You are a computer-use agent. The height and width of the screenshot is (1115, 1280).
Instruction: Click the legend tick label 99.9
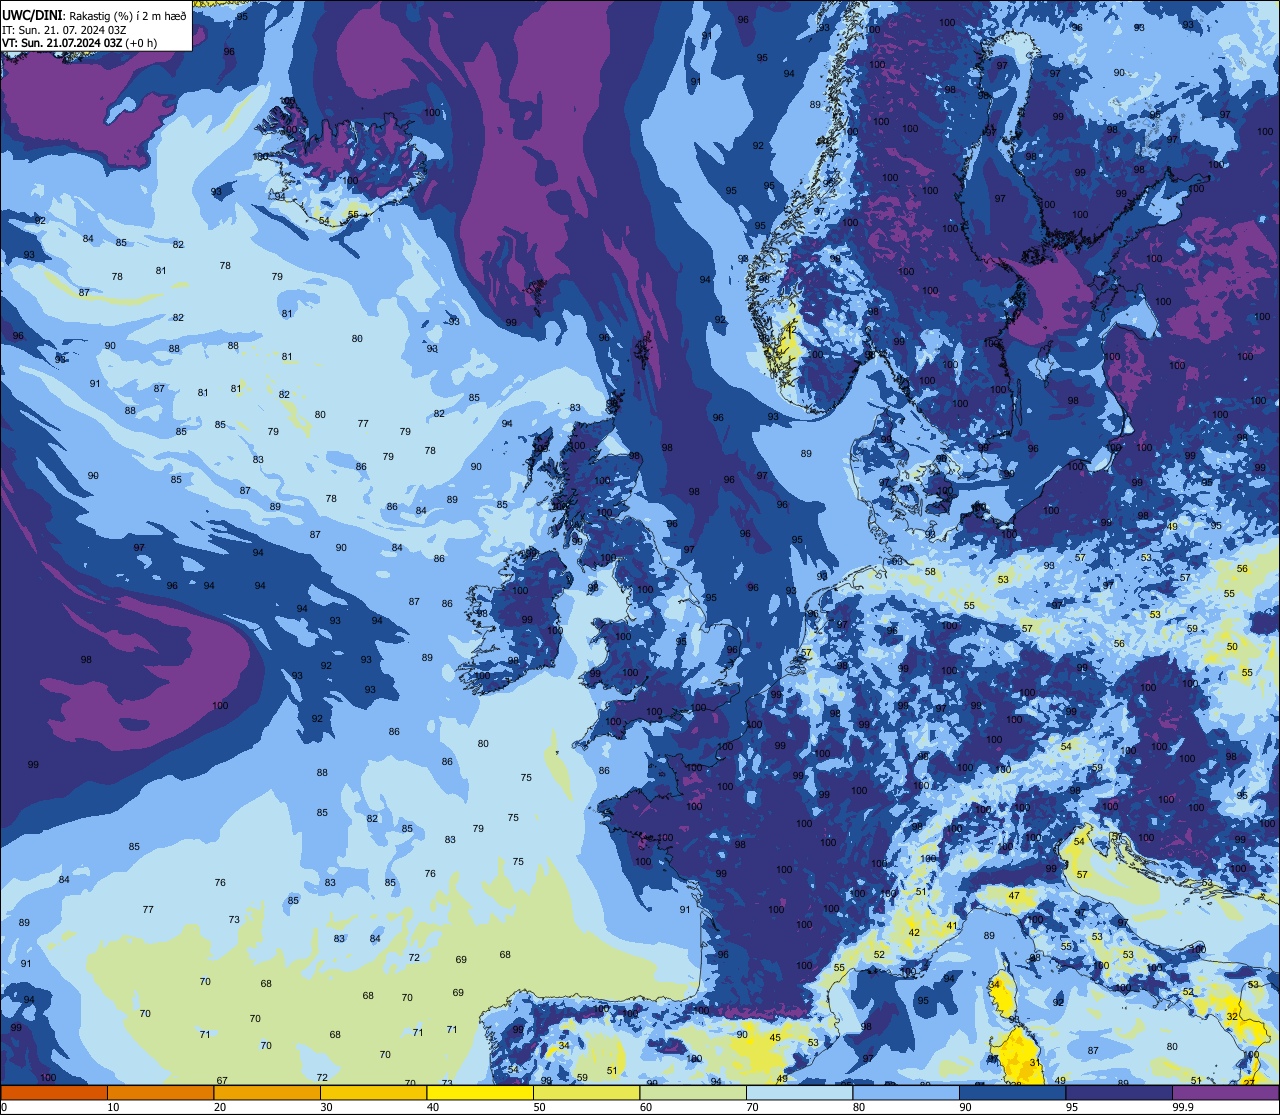[x=1183, y=1107]
